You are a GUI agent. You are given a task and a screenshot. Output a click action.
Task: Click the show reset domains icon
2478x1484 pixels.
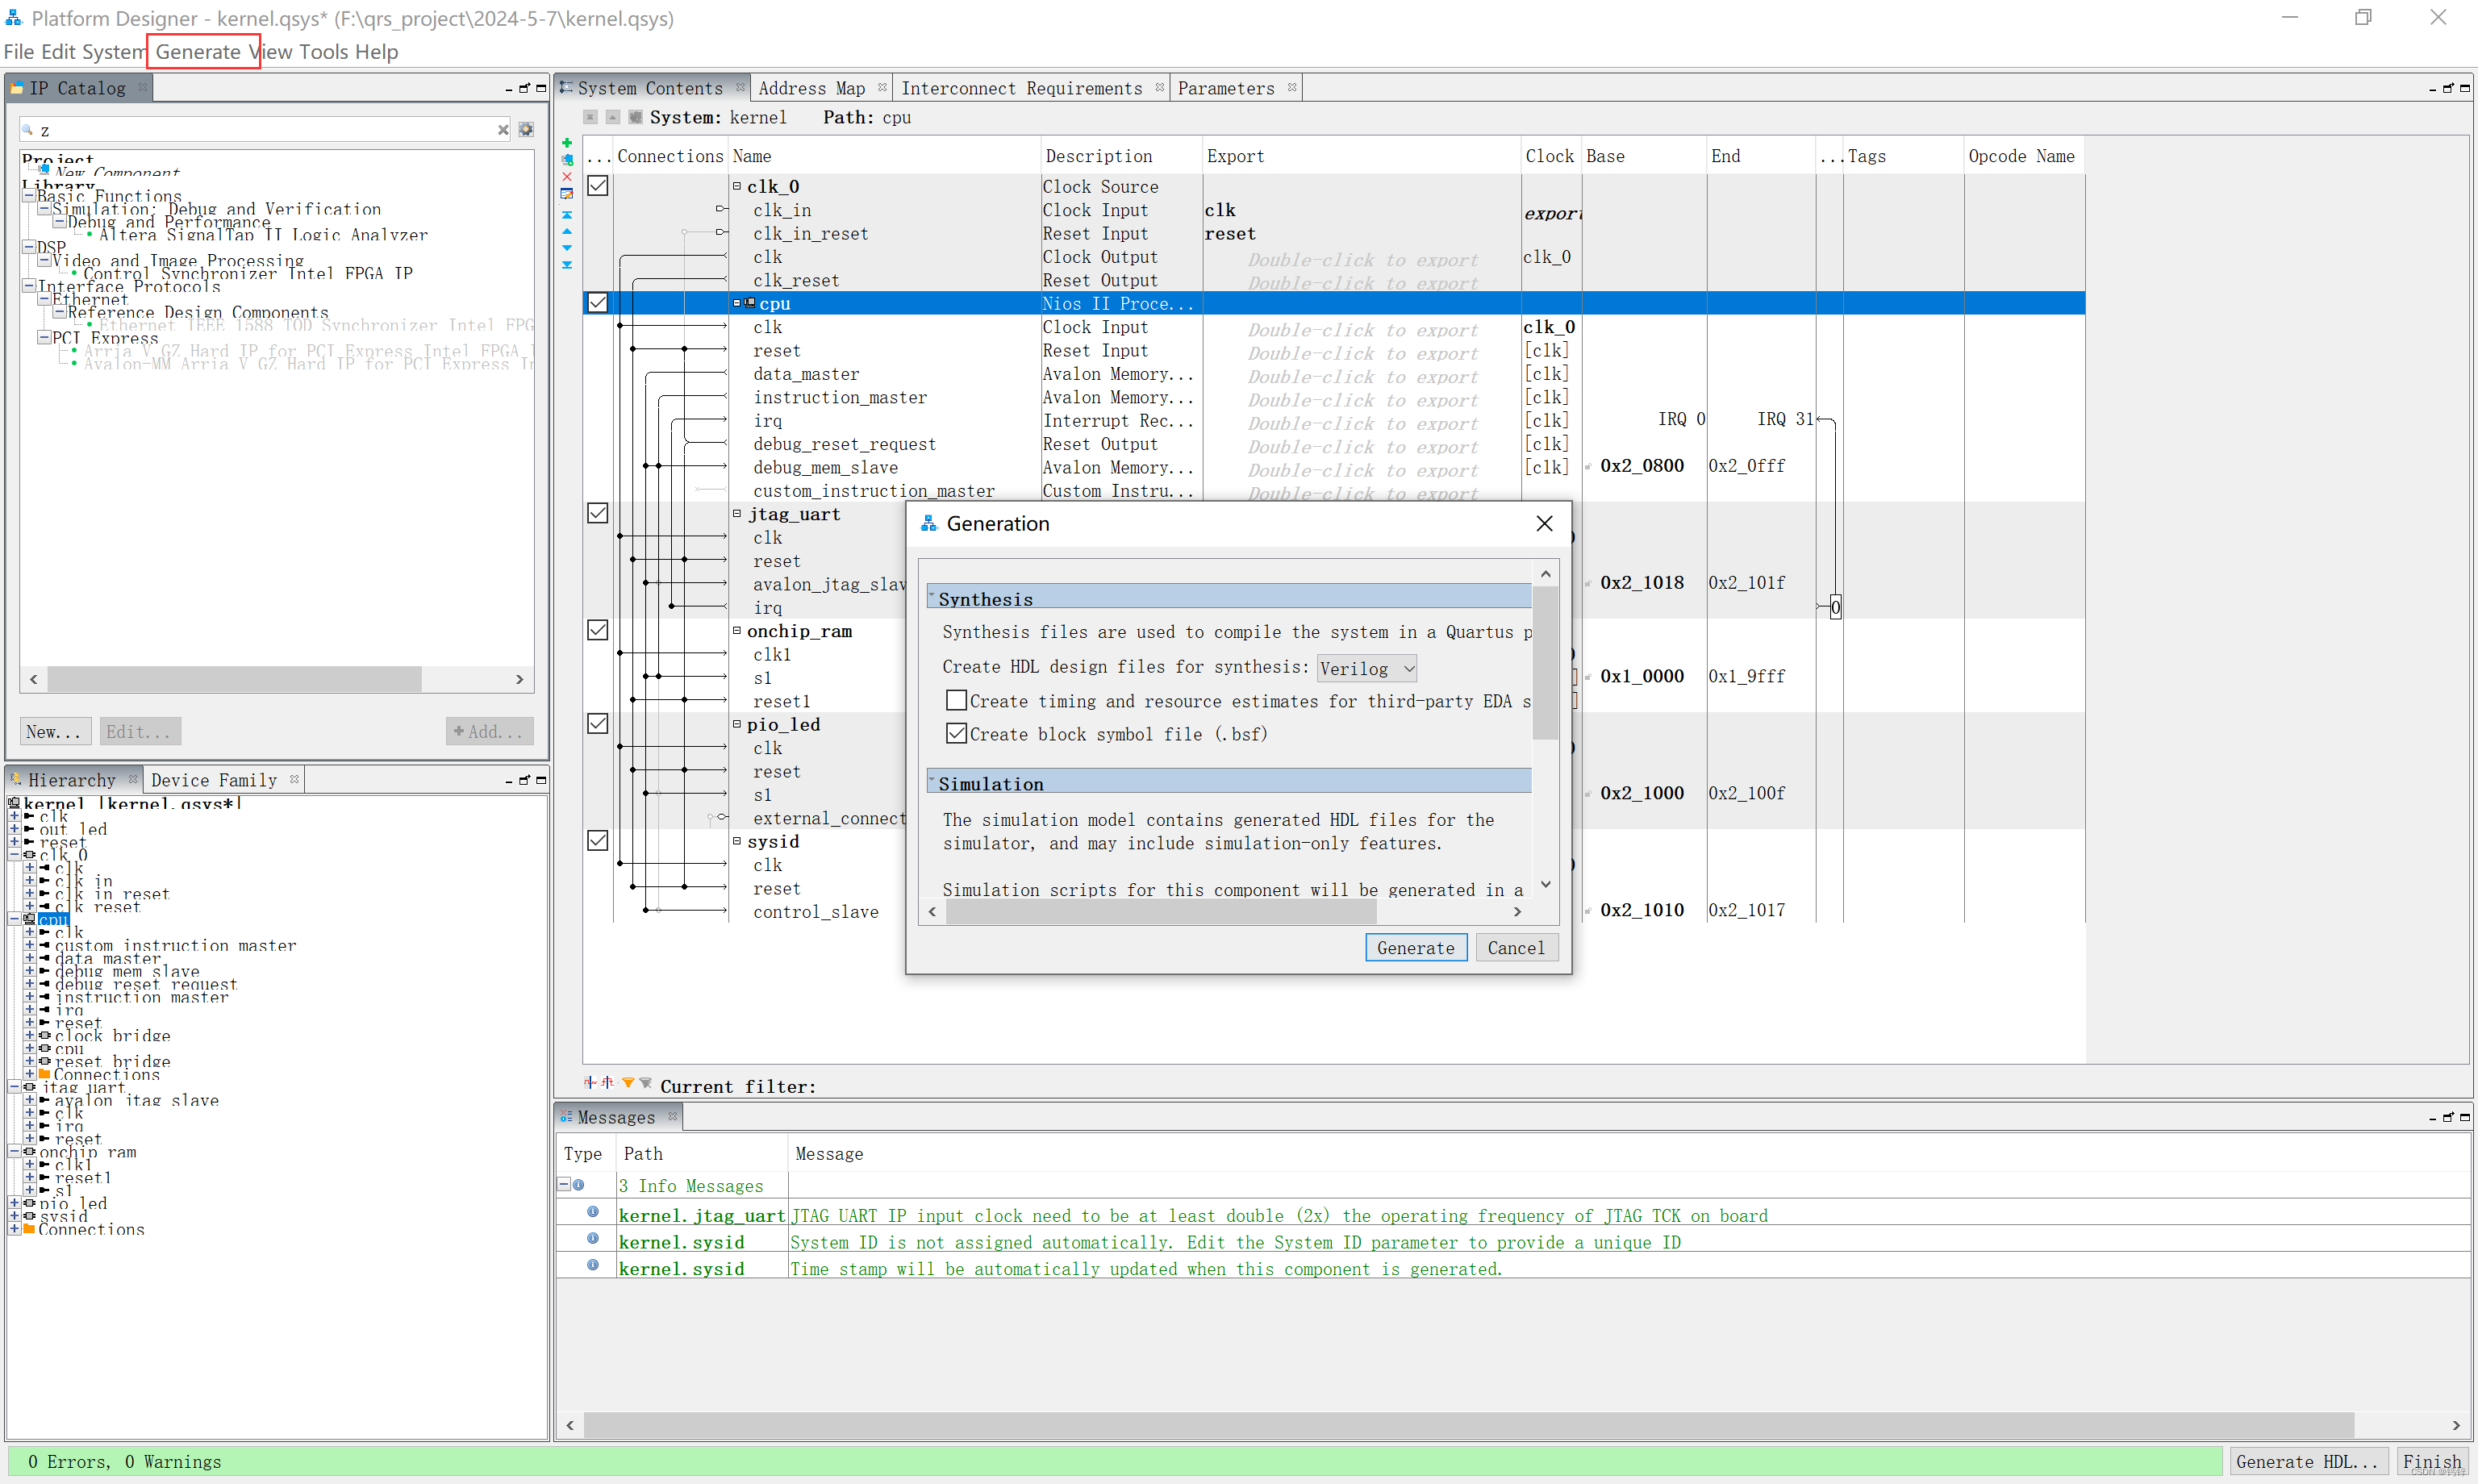pos(607,1083)
